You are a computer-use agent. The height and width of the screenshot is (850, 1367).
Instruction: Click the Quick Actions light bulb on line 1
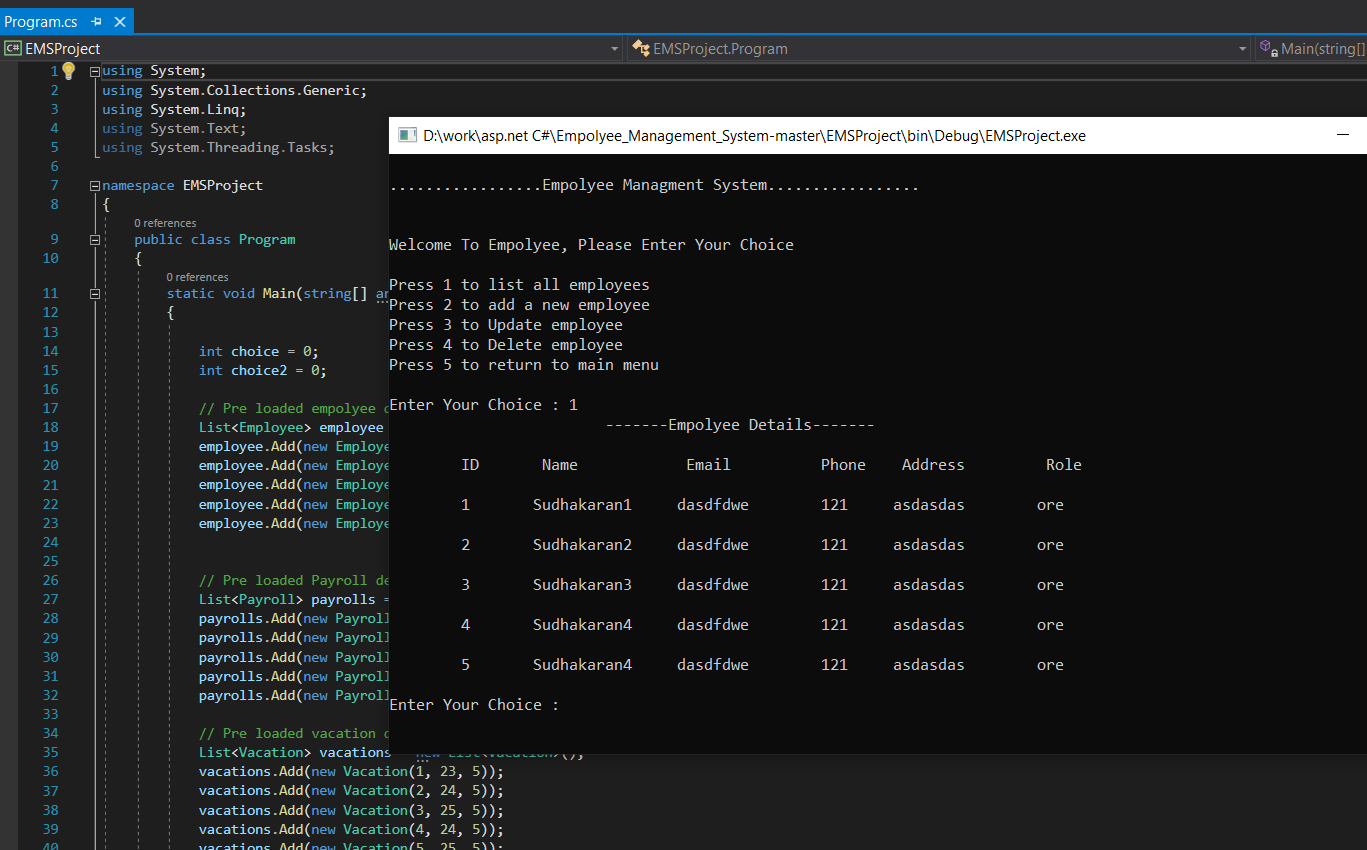click(x=68, y=70)
